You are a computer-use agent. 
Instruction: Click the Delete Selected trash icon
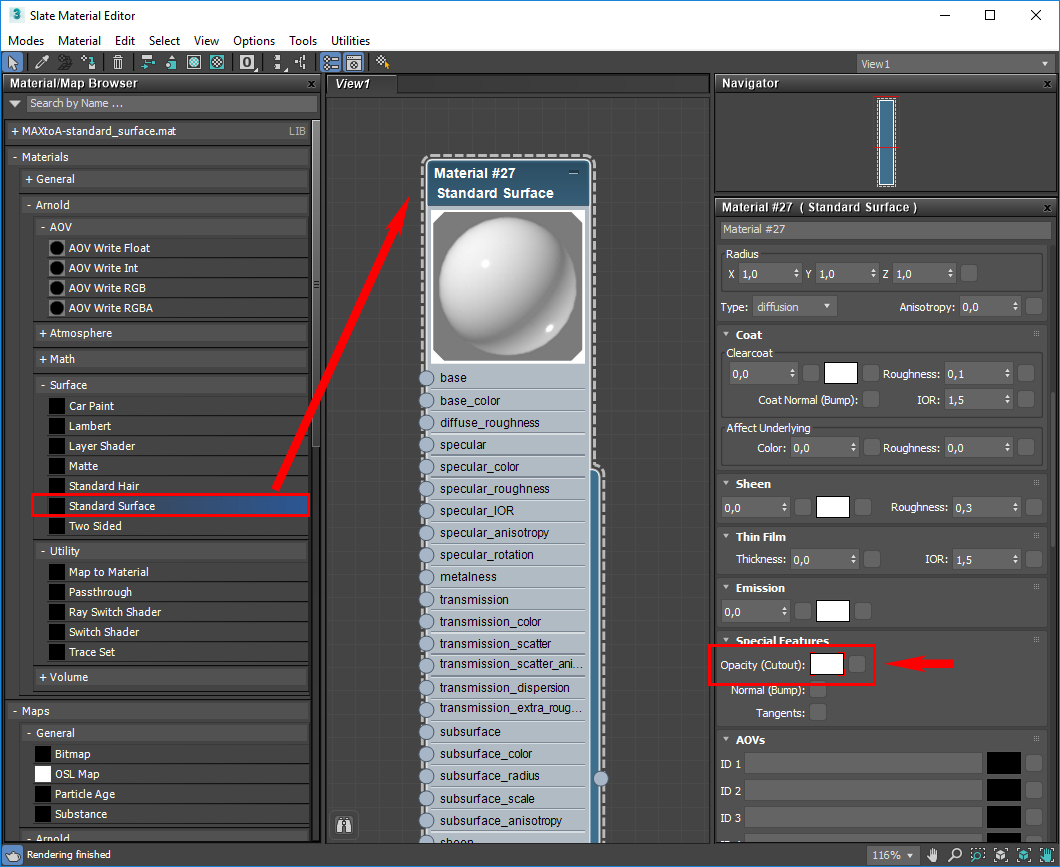(118, 62)
